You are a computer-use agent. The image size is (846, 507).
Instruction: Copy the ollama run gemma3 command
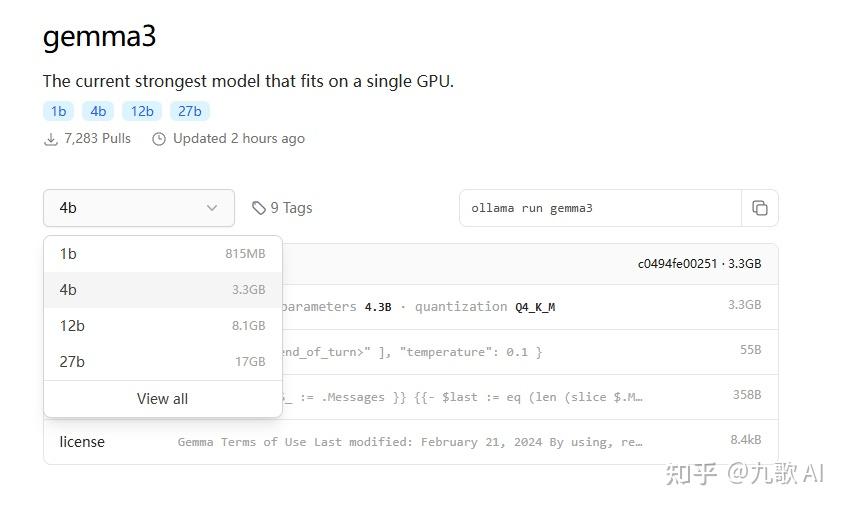pos(760,208)
